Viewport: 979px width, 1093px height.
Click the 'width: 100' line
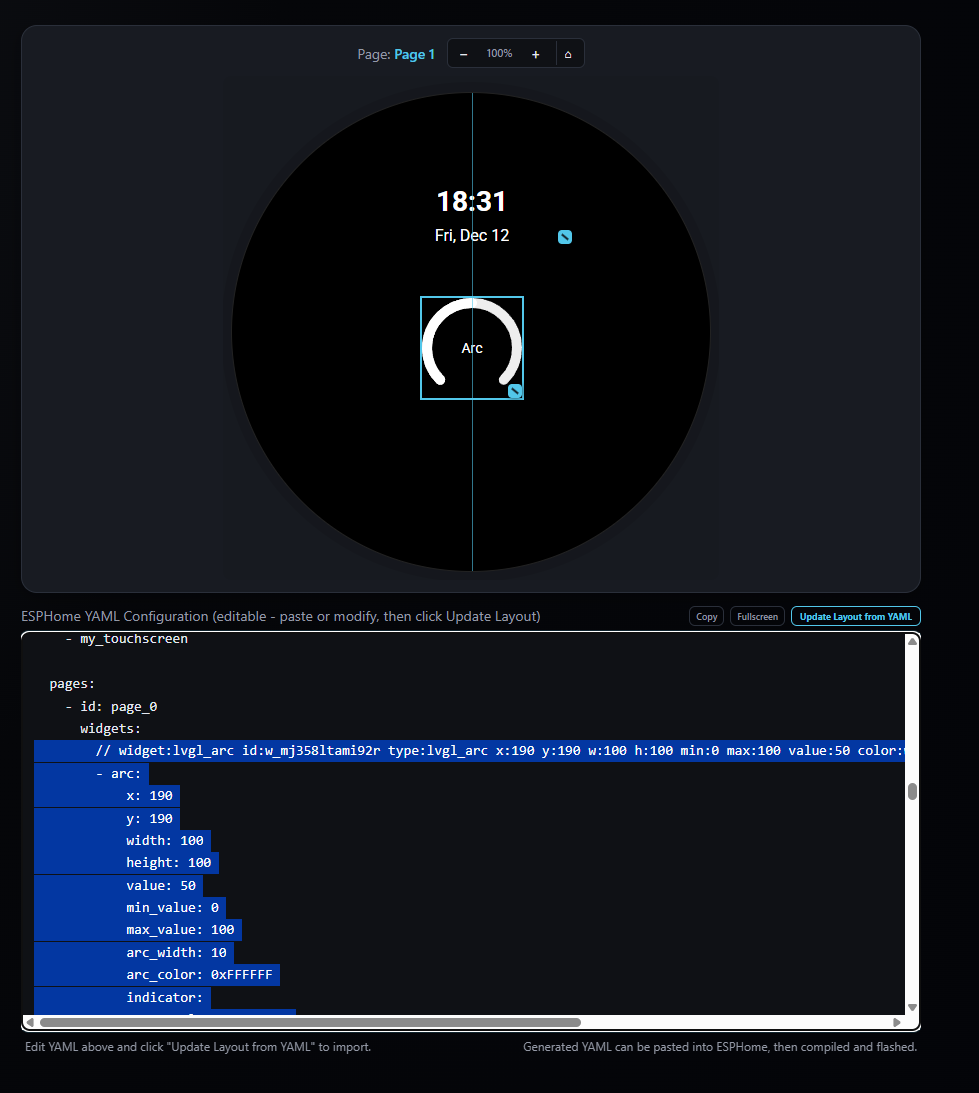pyautogui.click(x=165, y=841)
